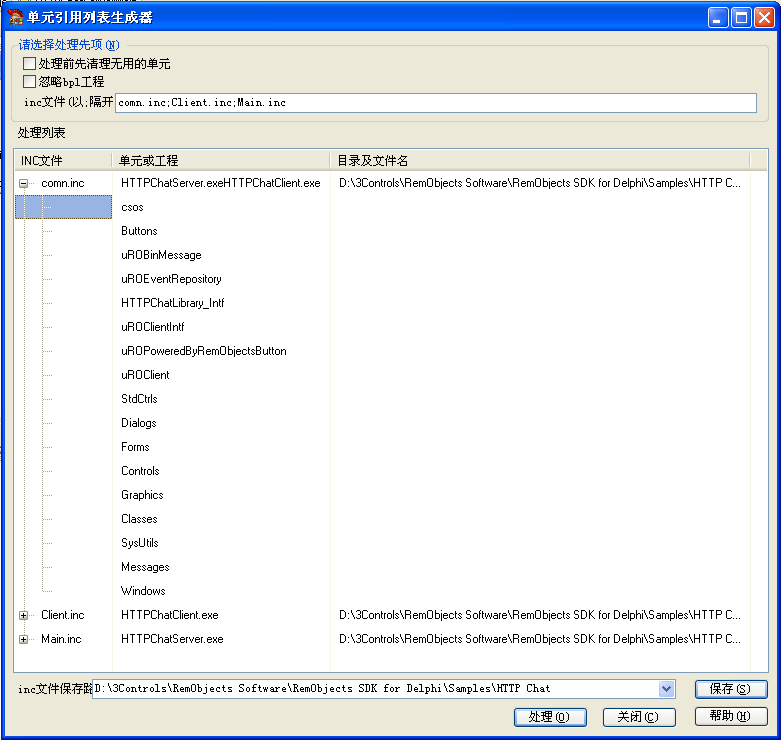Open help with 帮助(H) button
This screenshot has height=743, width=781.
[730, 717]
